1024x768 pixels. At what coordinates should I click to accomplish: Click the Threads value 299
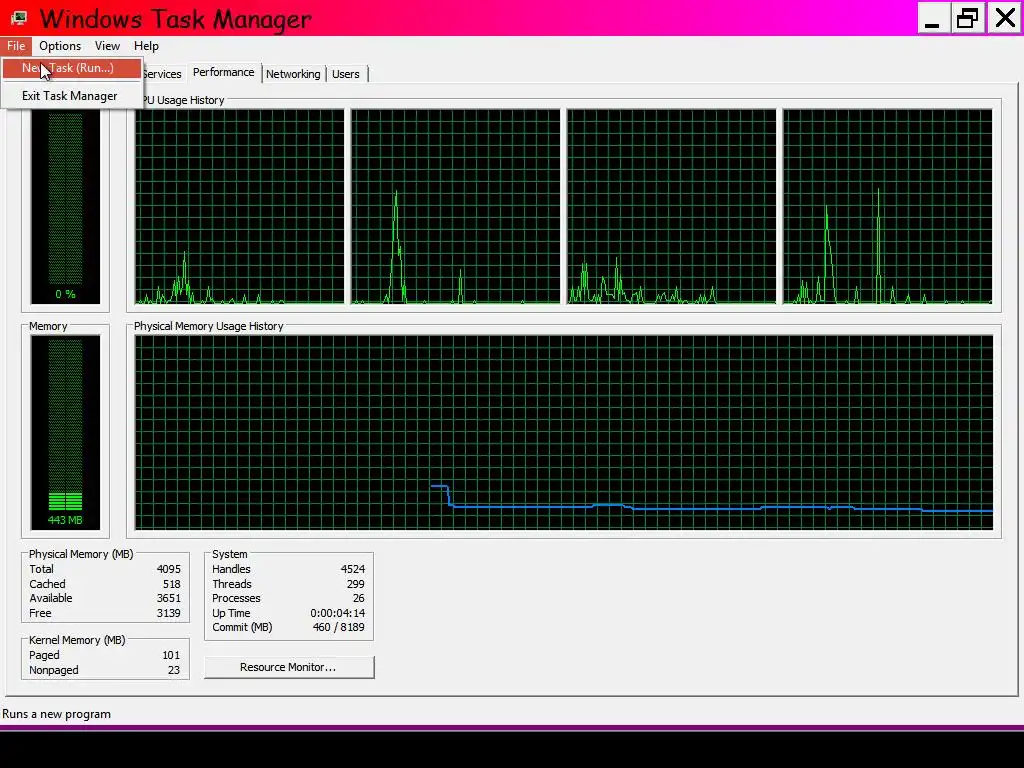pyautogui.click(x=356, y=584)
